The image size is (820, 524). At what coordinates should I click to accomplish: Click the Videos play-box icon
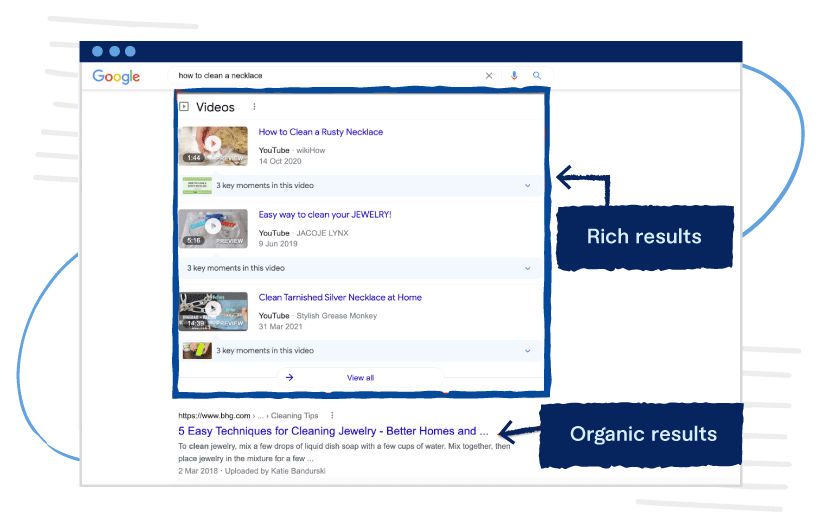[184, 107]
